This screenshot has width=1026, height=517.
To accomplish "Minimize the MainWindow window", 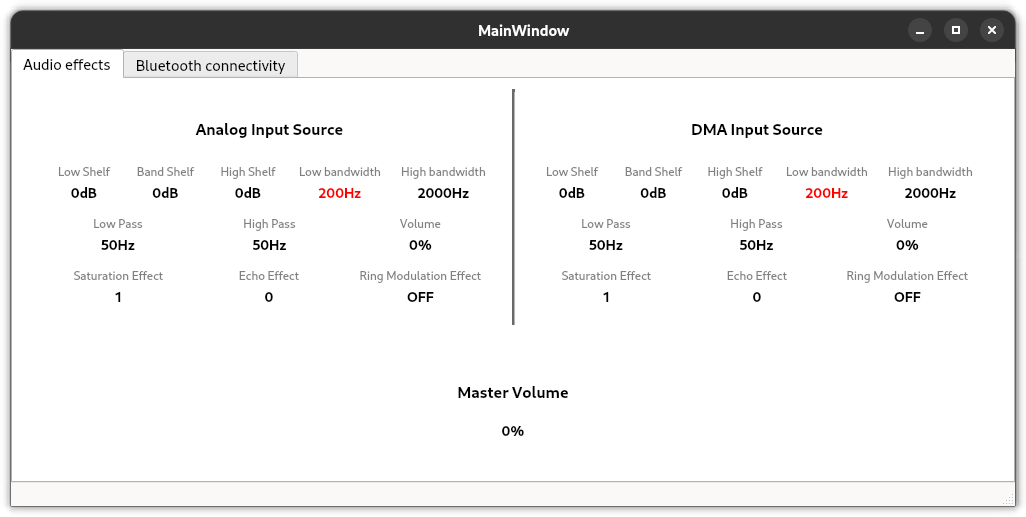I will point(920,30).
